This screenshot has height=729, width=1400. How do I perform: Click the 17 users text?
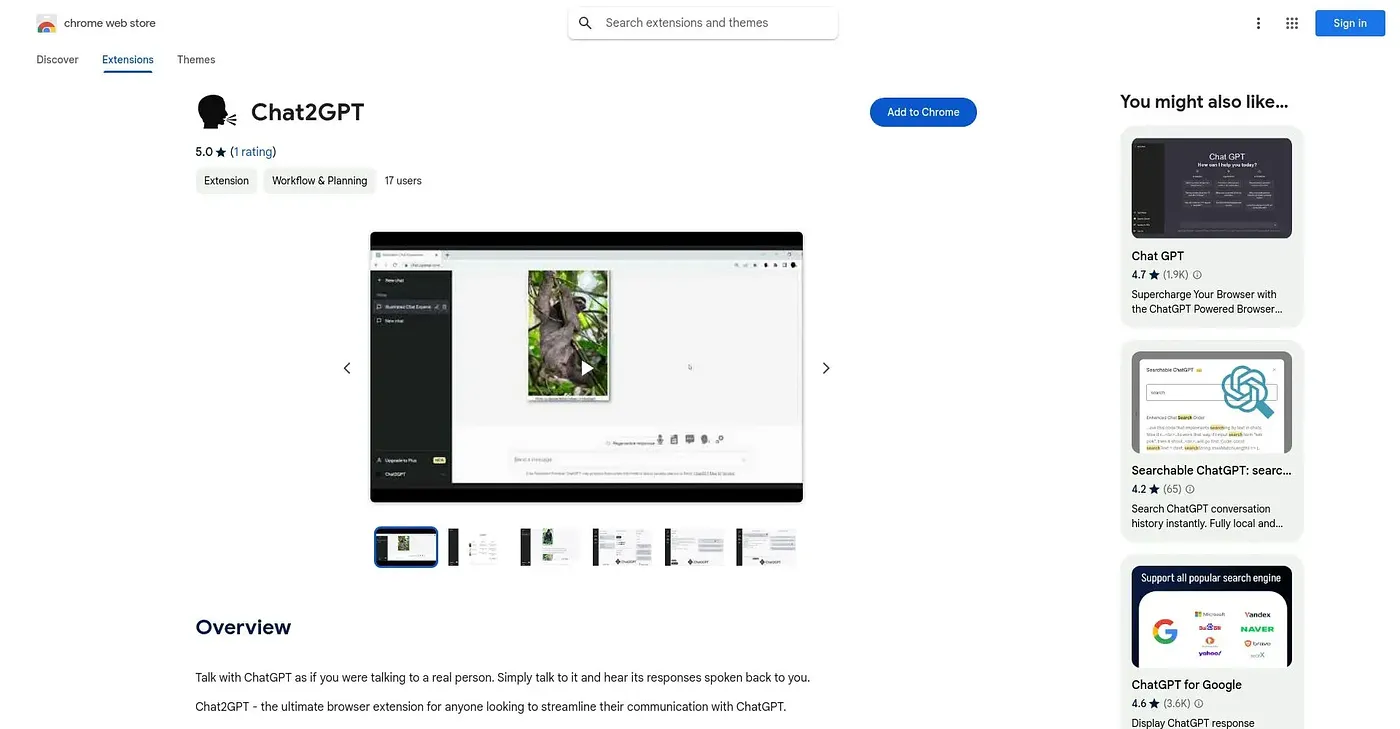[x=403, y=181]
